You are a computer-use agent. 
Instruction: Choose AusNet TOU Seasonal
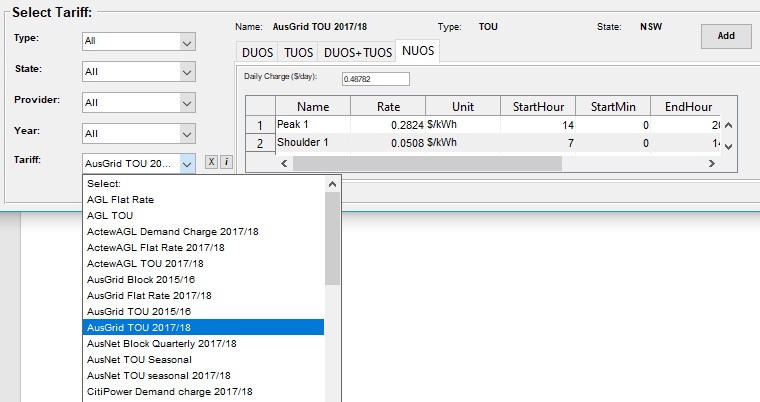(204, 360)
